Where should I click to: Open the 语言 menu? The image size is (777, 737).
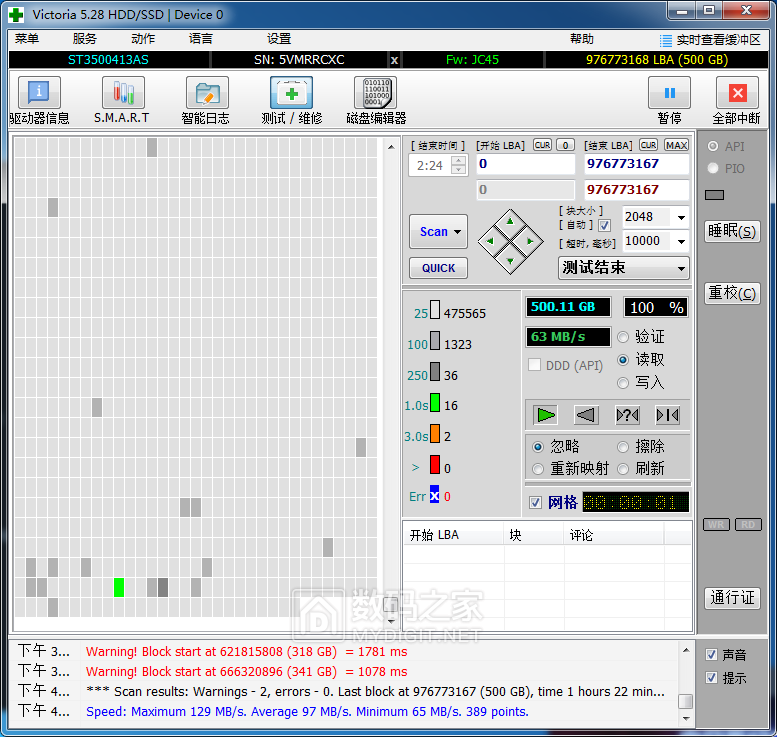(201, 39)
